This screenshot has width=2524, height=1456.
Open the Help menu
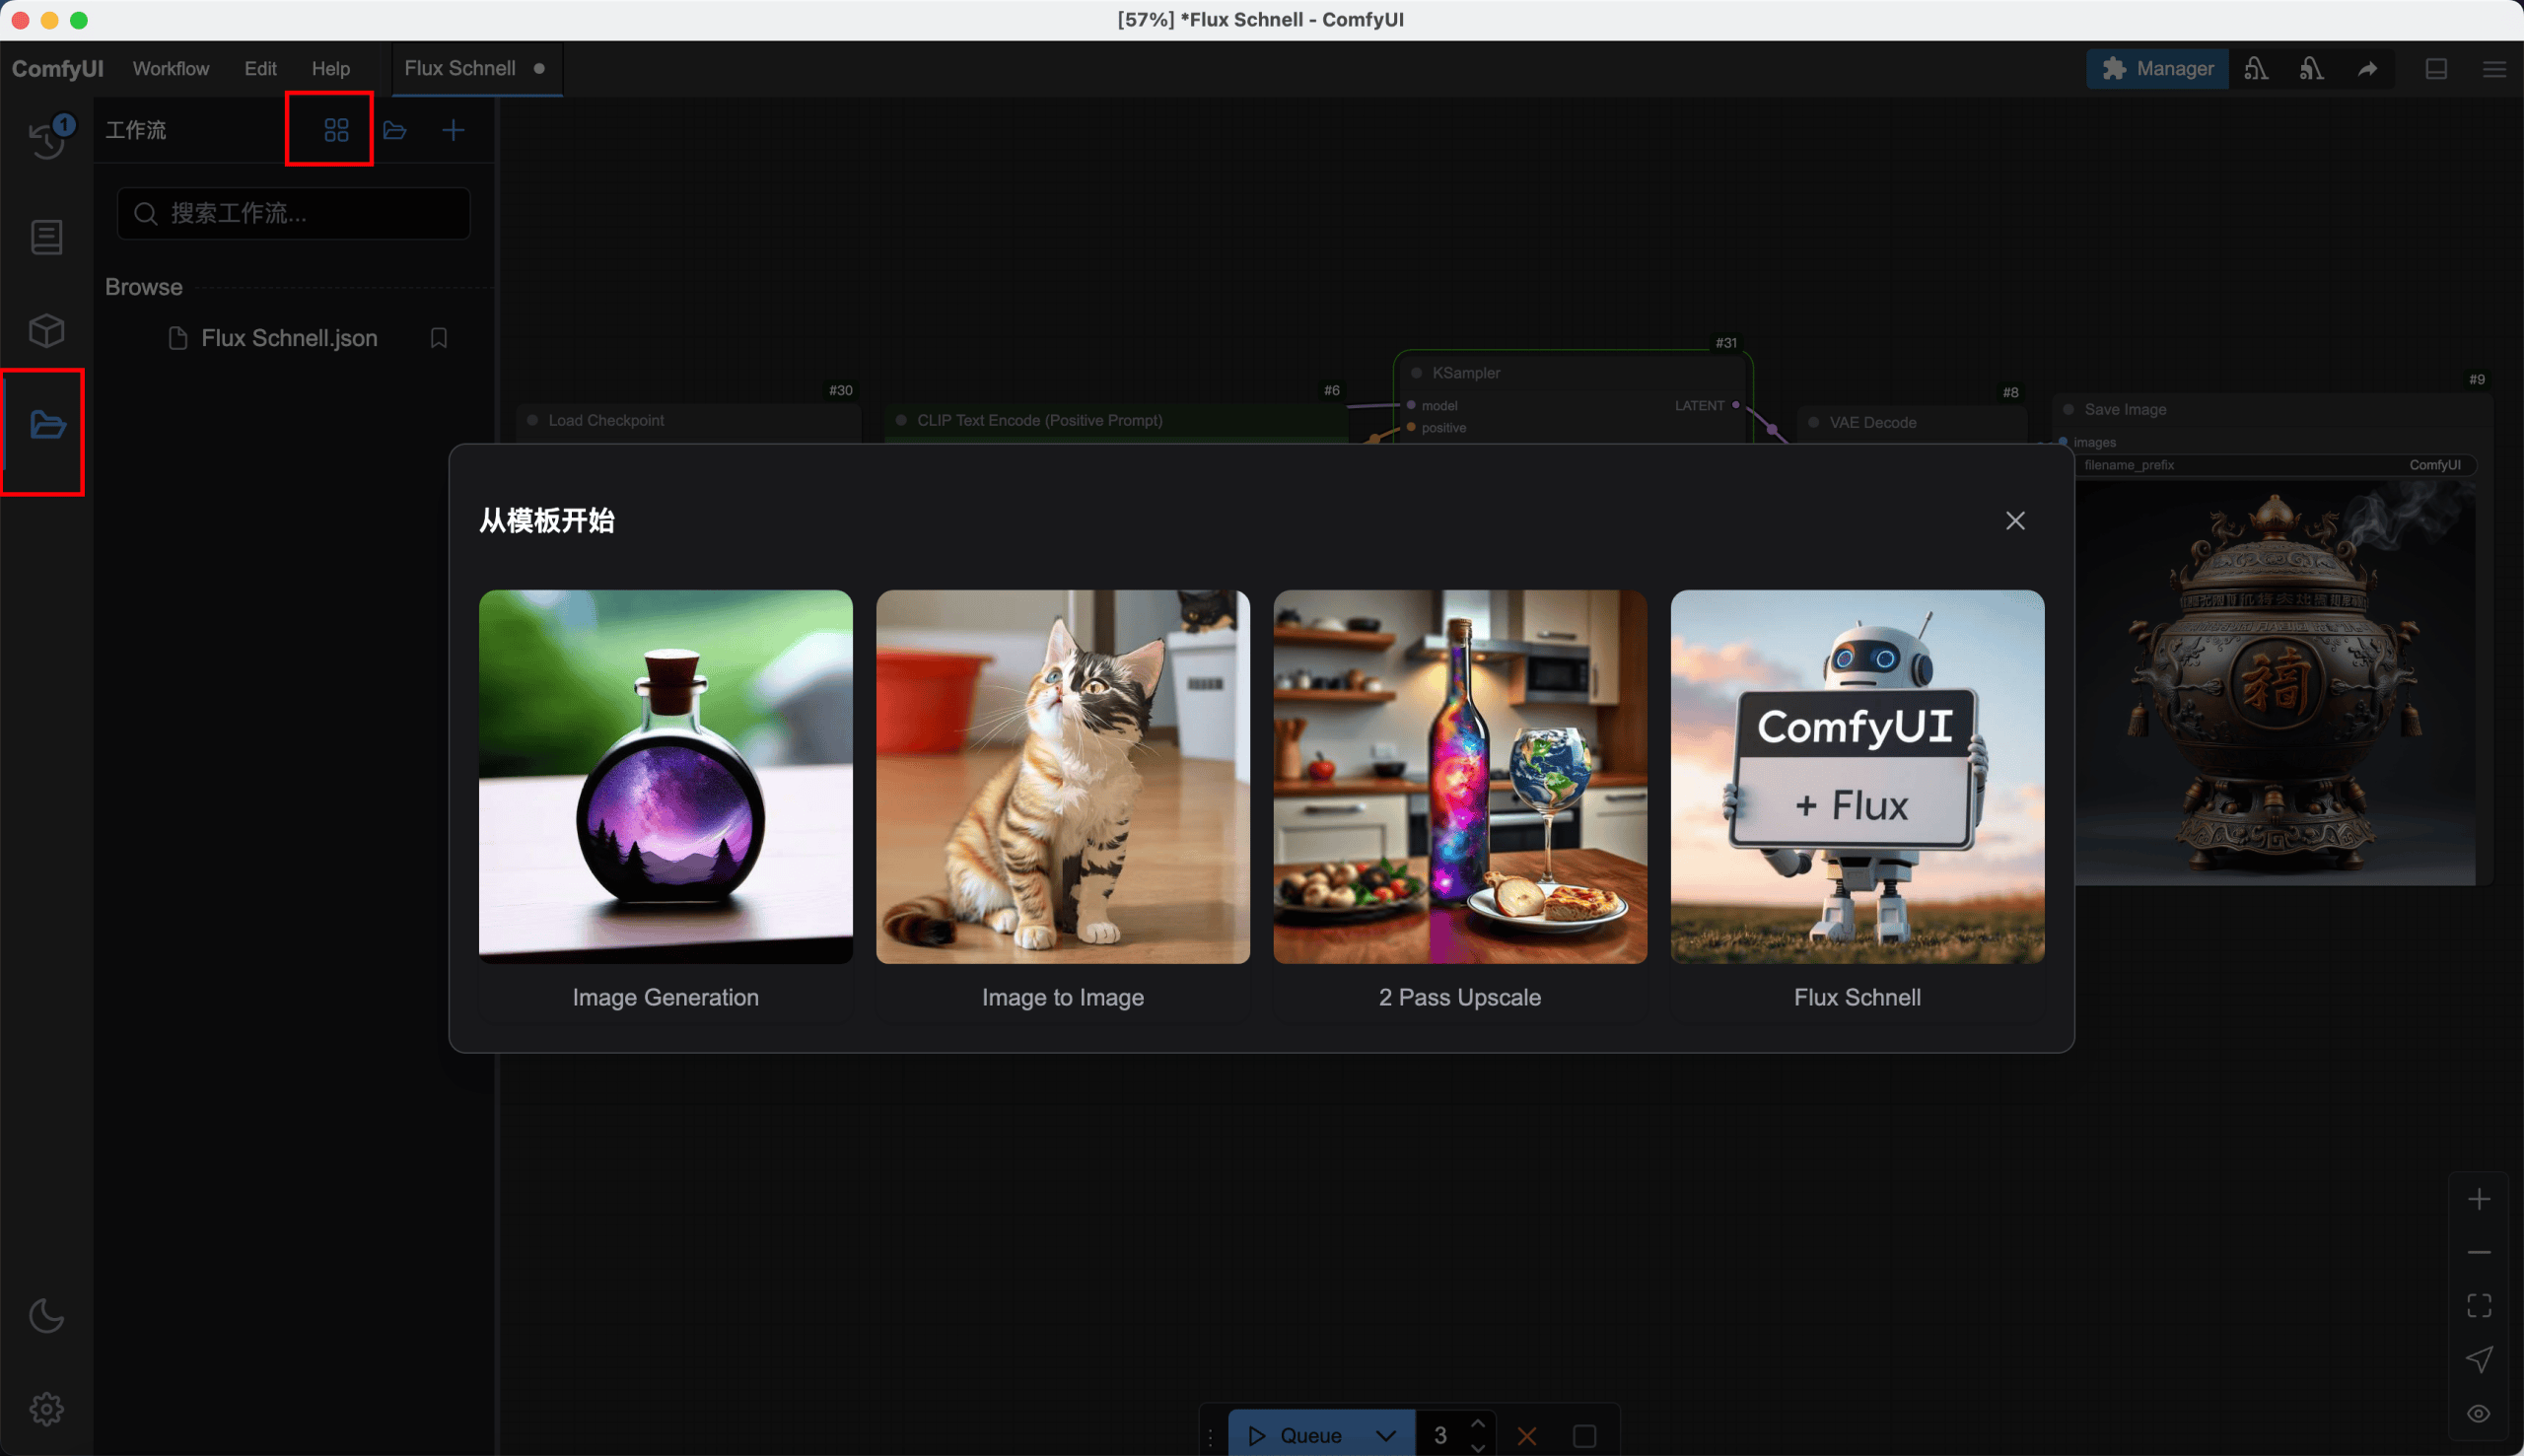[331, 68]
